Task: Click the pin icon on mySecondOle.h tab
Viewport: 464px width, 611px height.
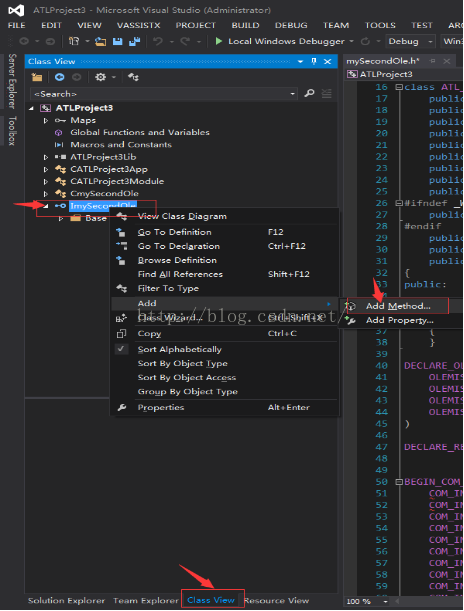Action: point(432,61)
